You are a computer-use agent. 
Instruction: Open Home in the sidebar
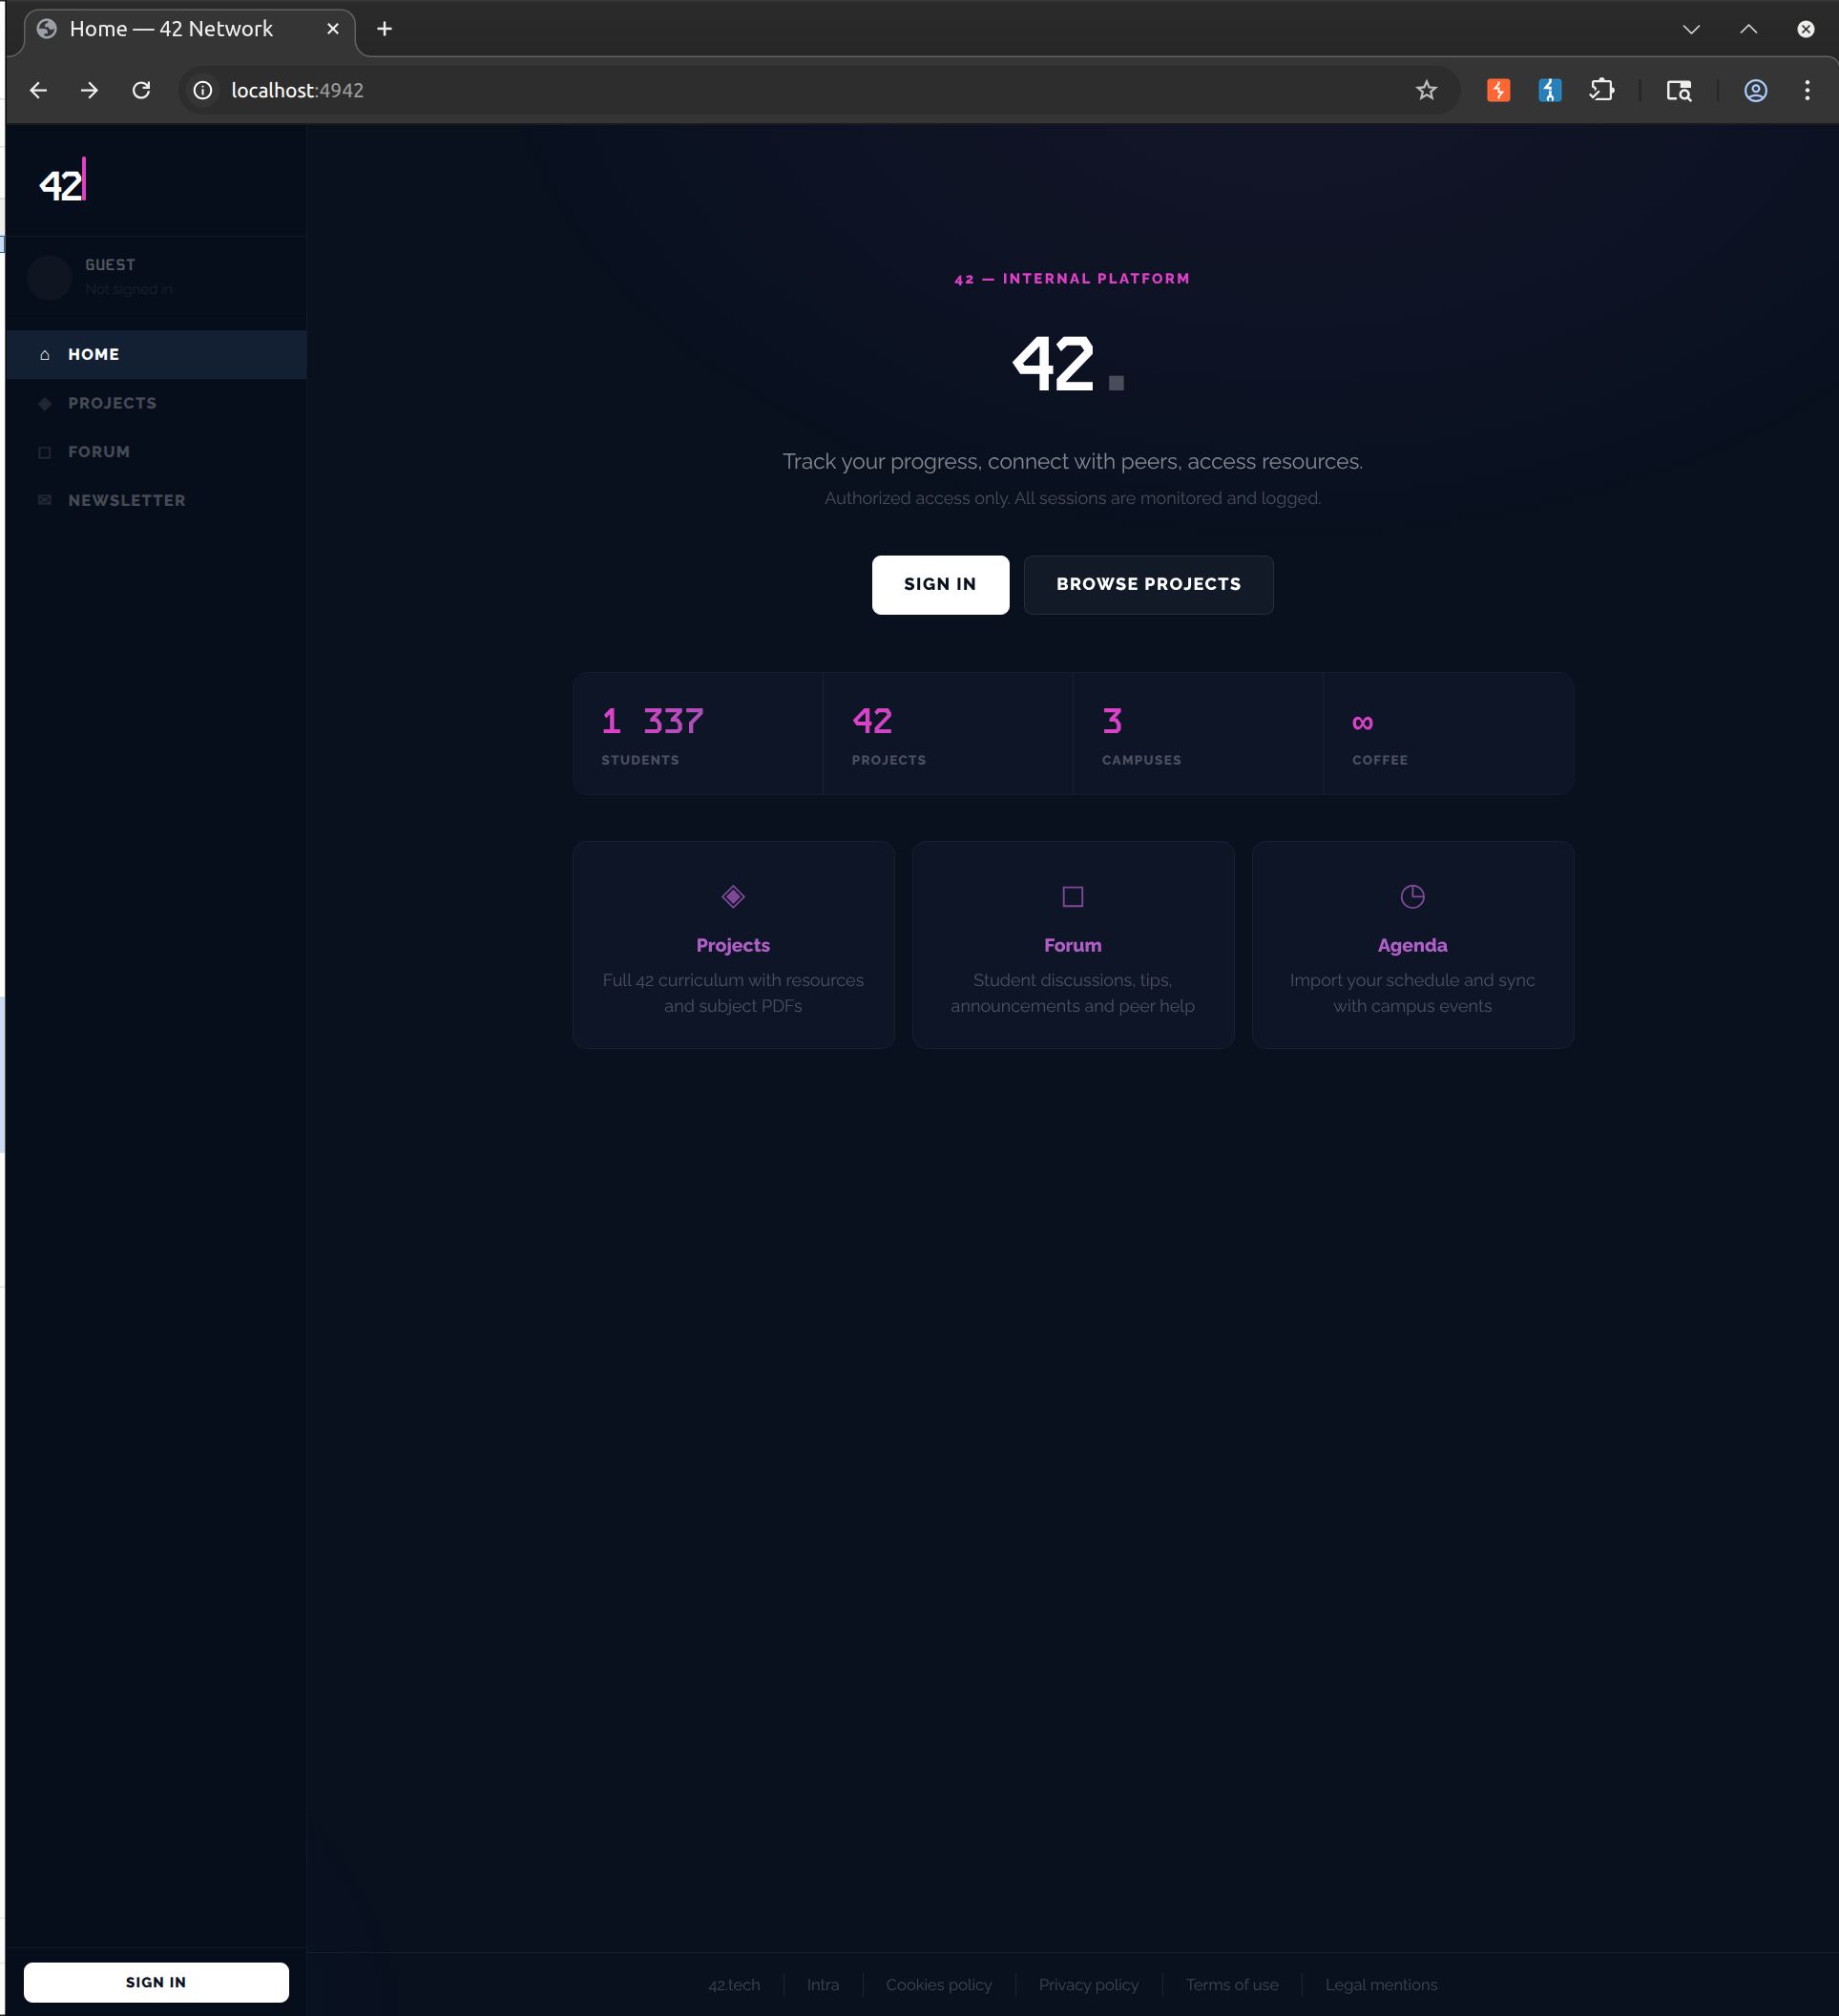tap(156, 355)
